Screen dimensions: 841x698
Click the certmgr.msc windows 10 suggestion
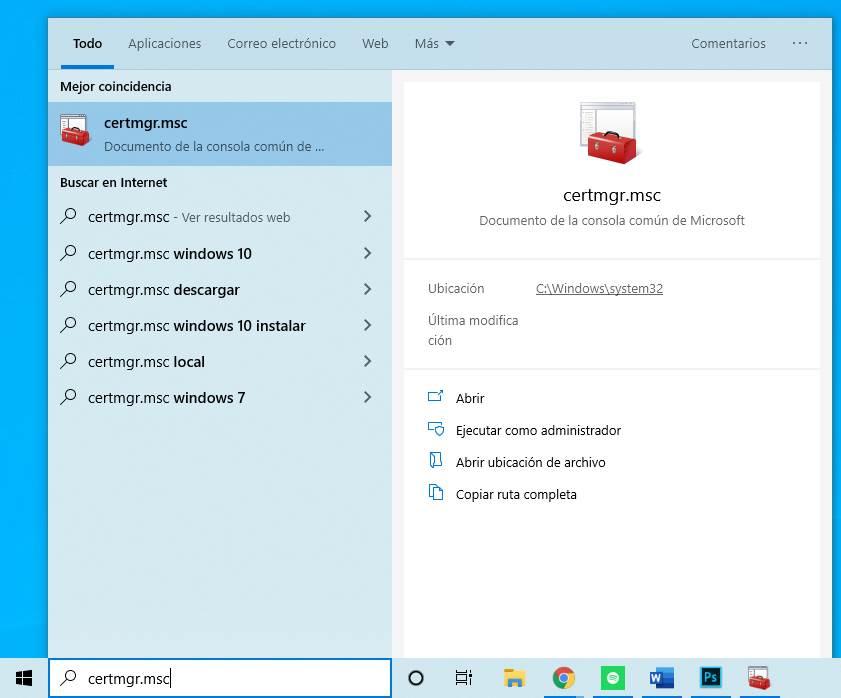(x=220, y=253)
